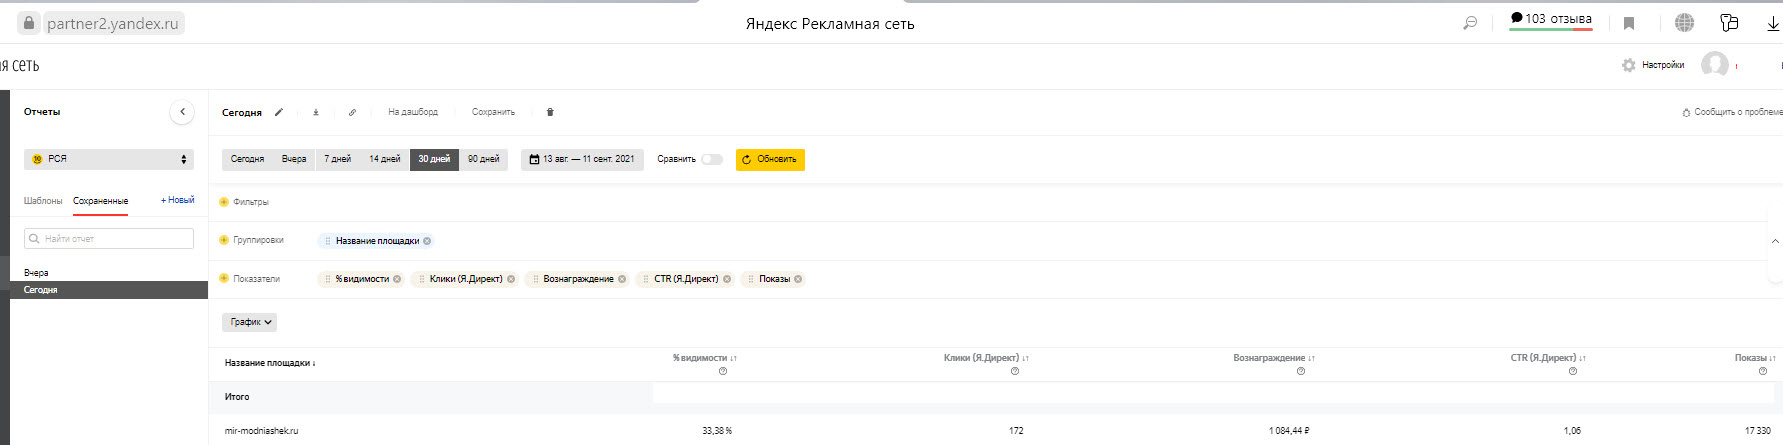Open help for % видимости column
Screen dimensions: 1783x445
coord(723,371)
